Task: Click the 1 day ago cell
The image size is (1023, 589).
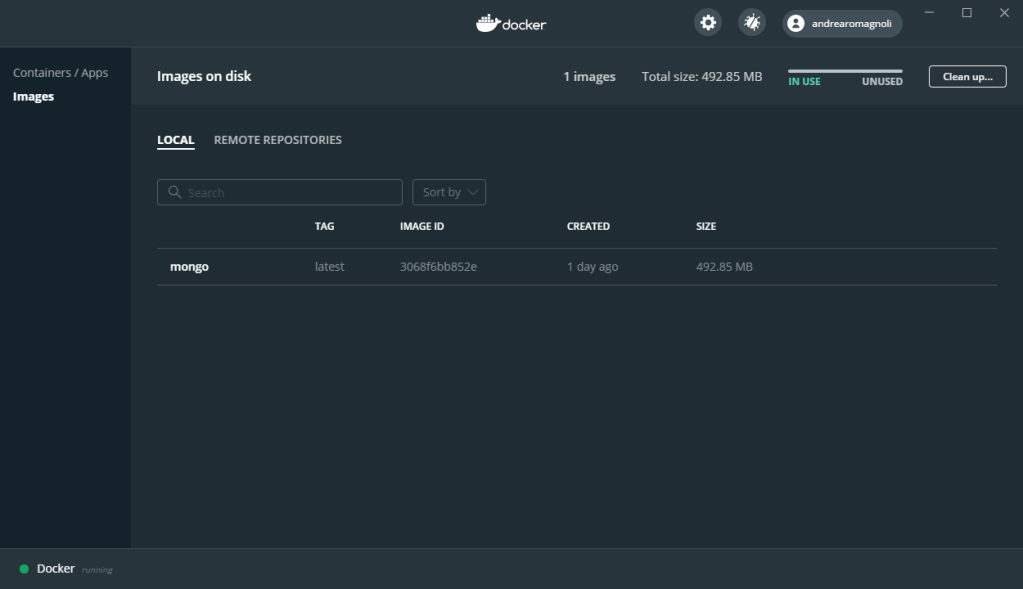Action: (x=592, y=267)
